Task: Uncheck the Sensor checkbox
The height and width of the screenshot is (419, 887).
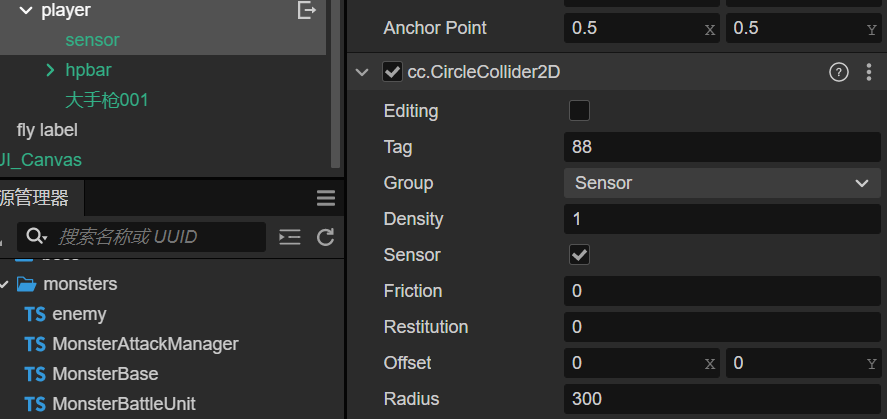Action: [x=579, y=255]
